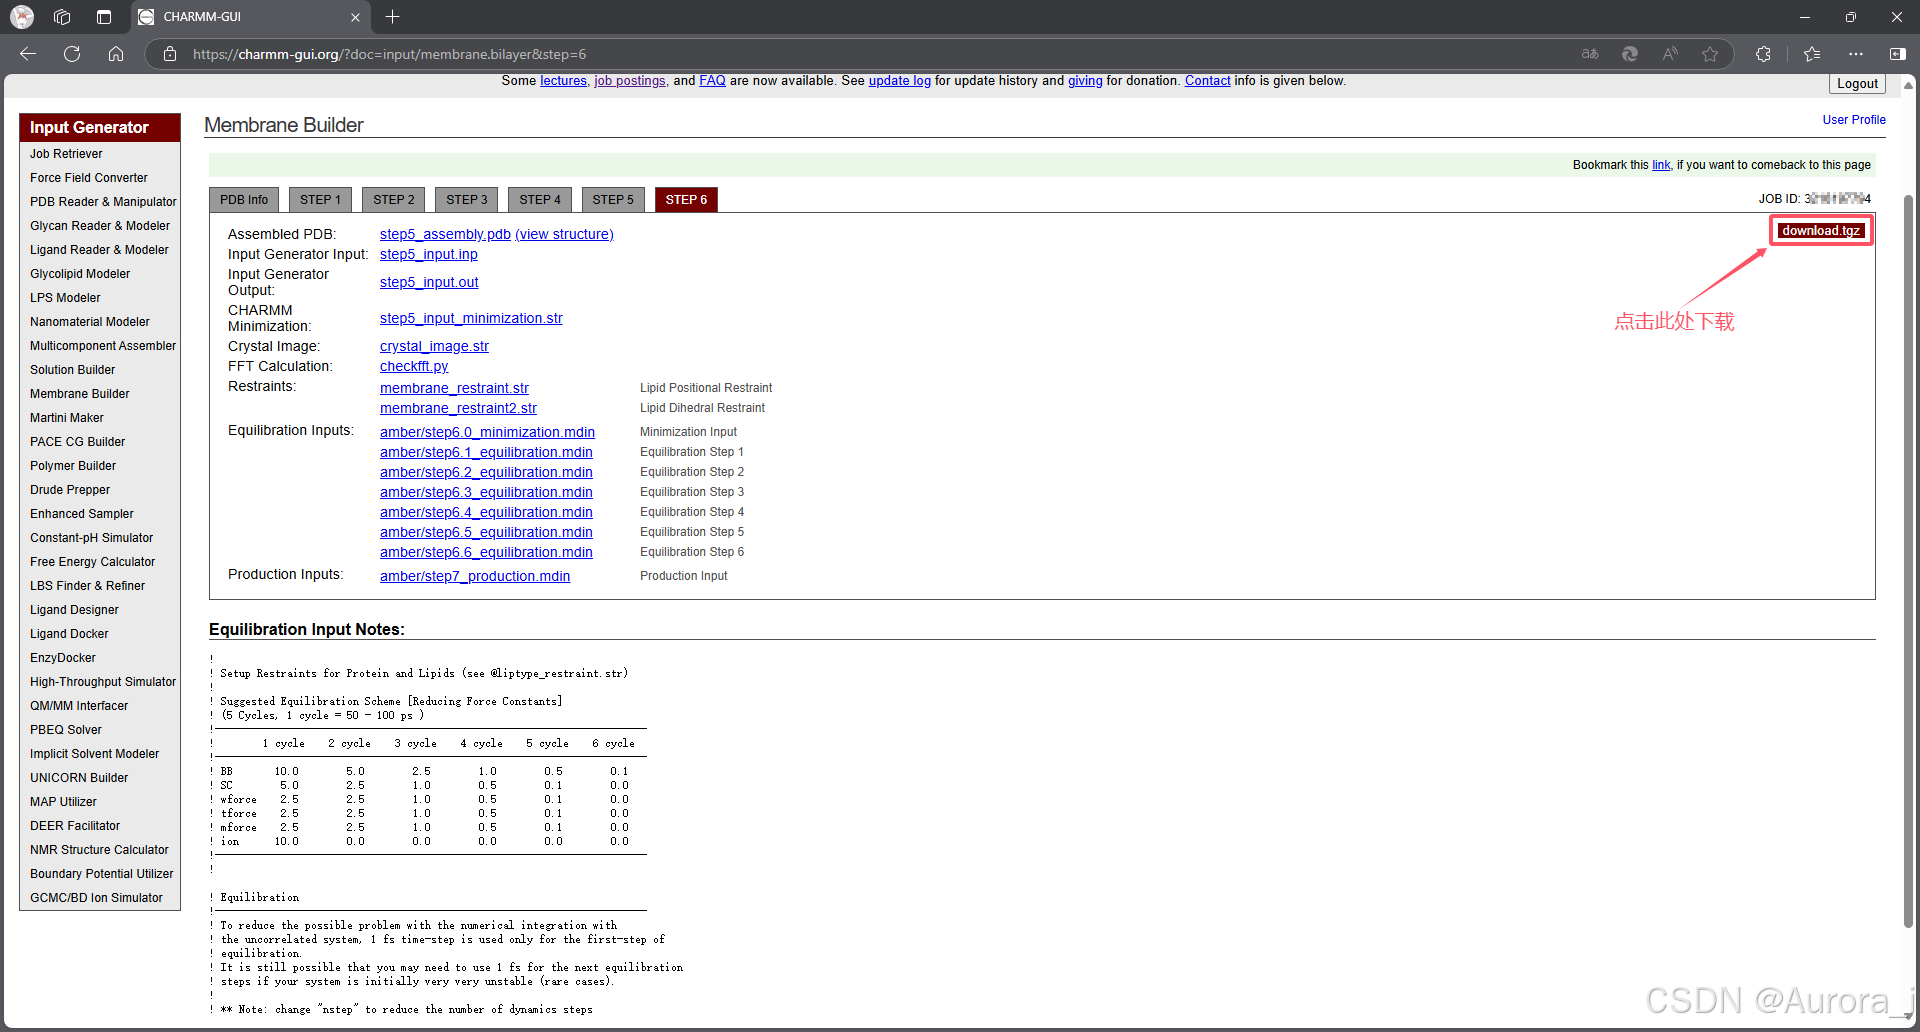Open step5_assembly.pdb file link

tap(445, 234)
